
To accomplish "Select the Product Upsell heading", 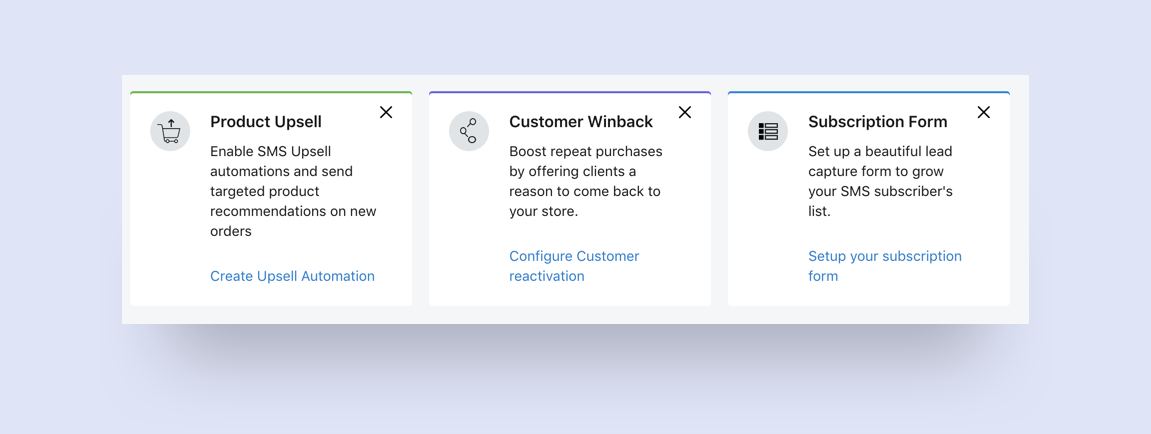I will [x=266, y=122].
